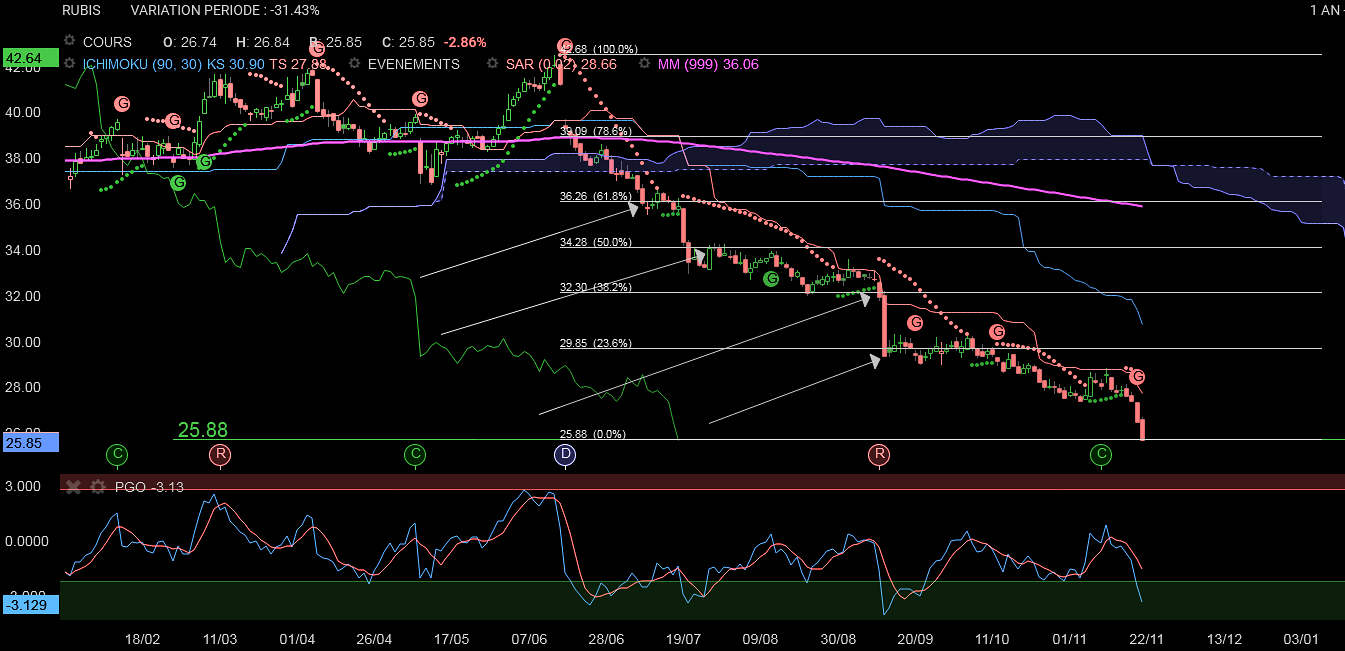This screenshot has width=1345, height=651.
Task: Click the red G marker near 11/10
Action: pos(997,331)
